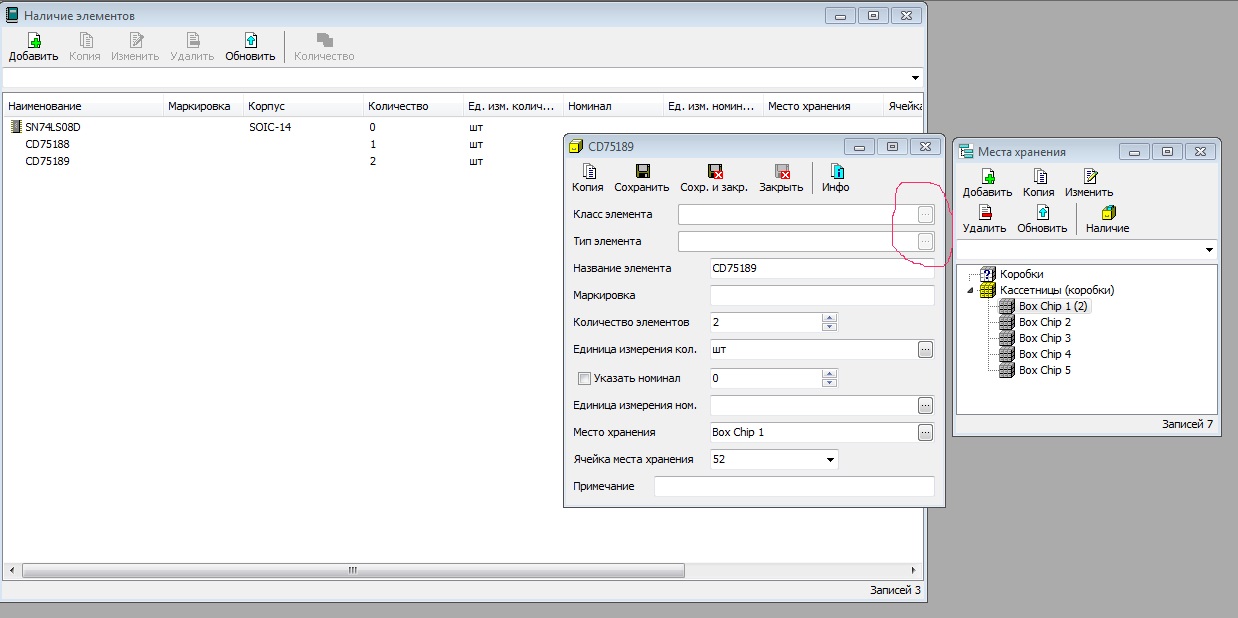The image size is (1238, 618).
Task: Sort by the Наименование column header
Action: 84,106
